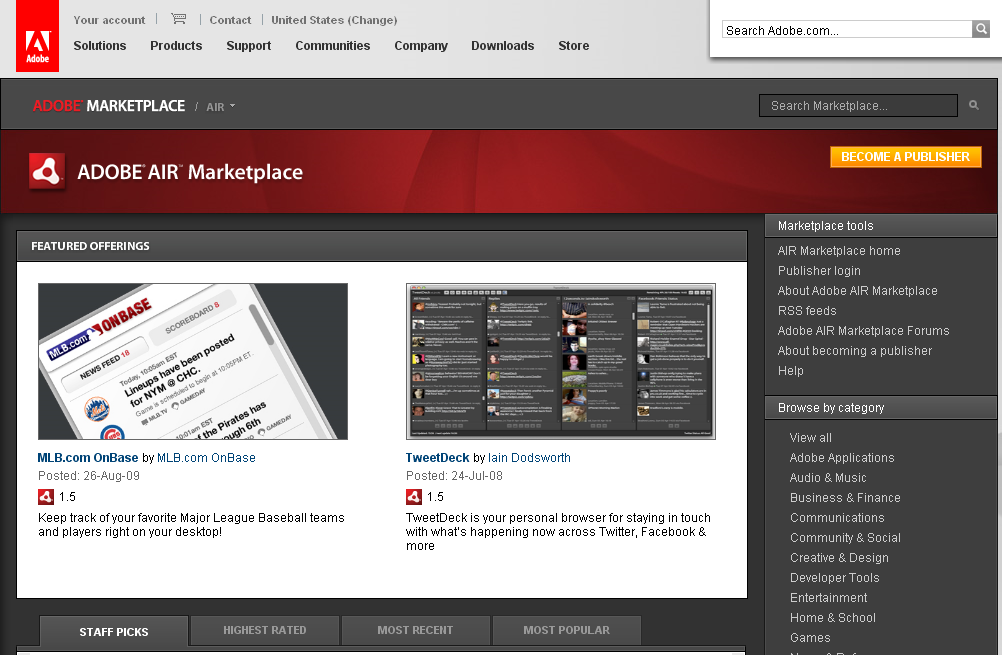
Task: Select View all categories
Action: coord(810,438)
